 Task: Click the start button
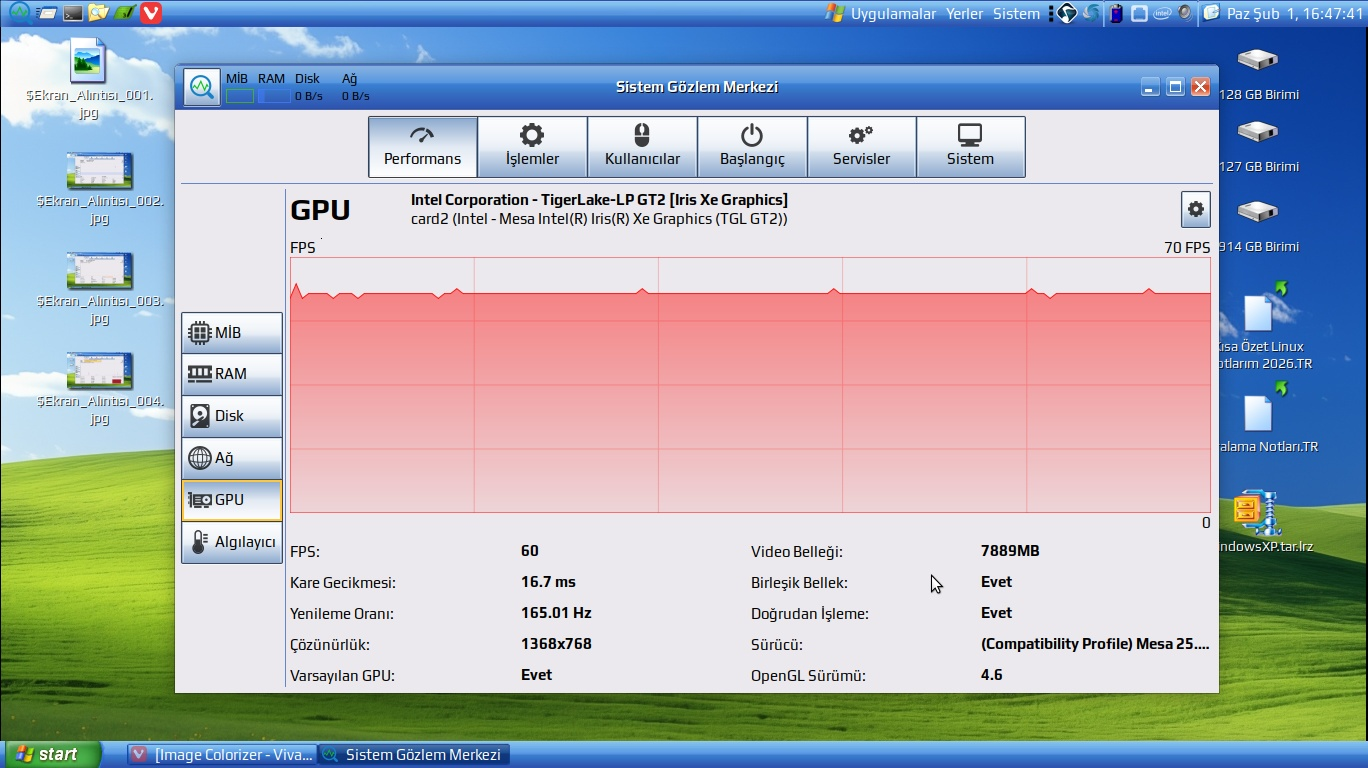pyautogui.click(x=54, y=754)
